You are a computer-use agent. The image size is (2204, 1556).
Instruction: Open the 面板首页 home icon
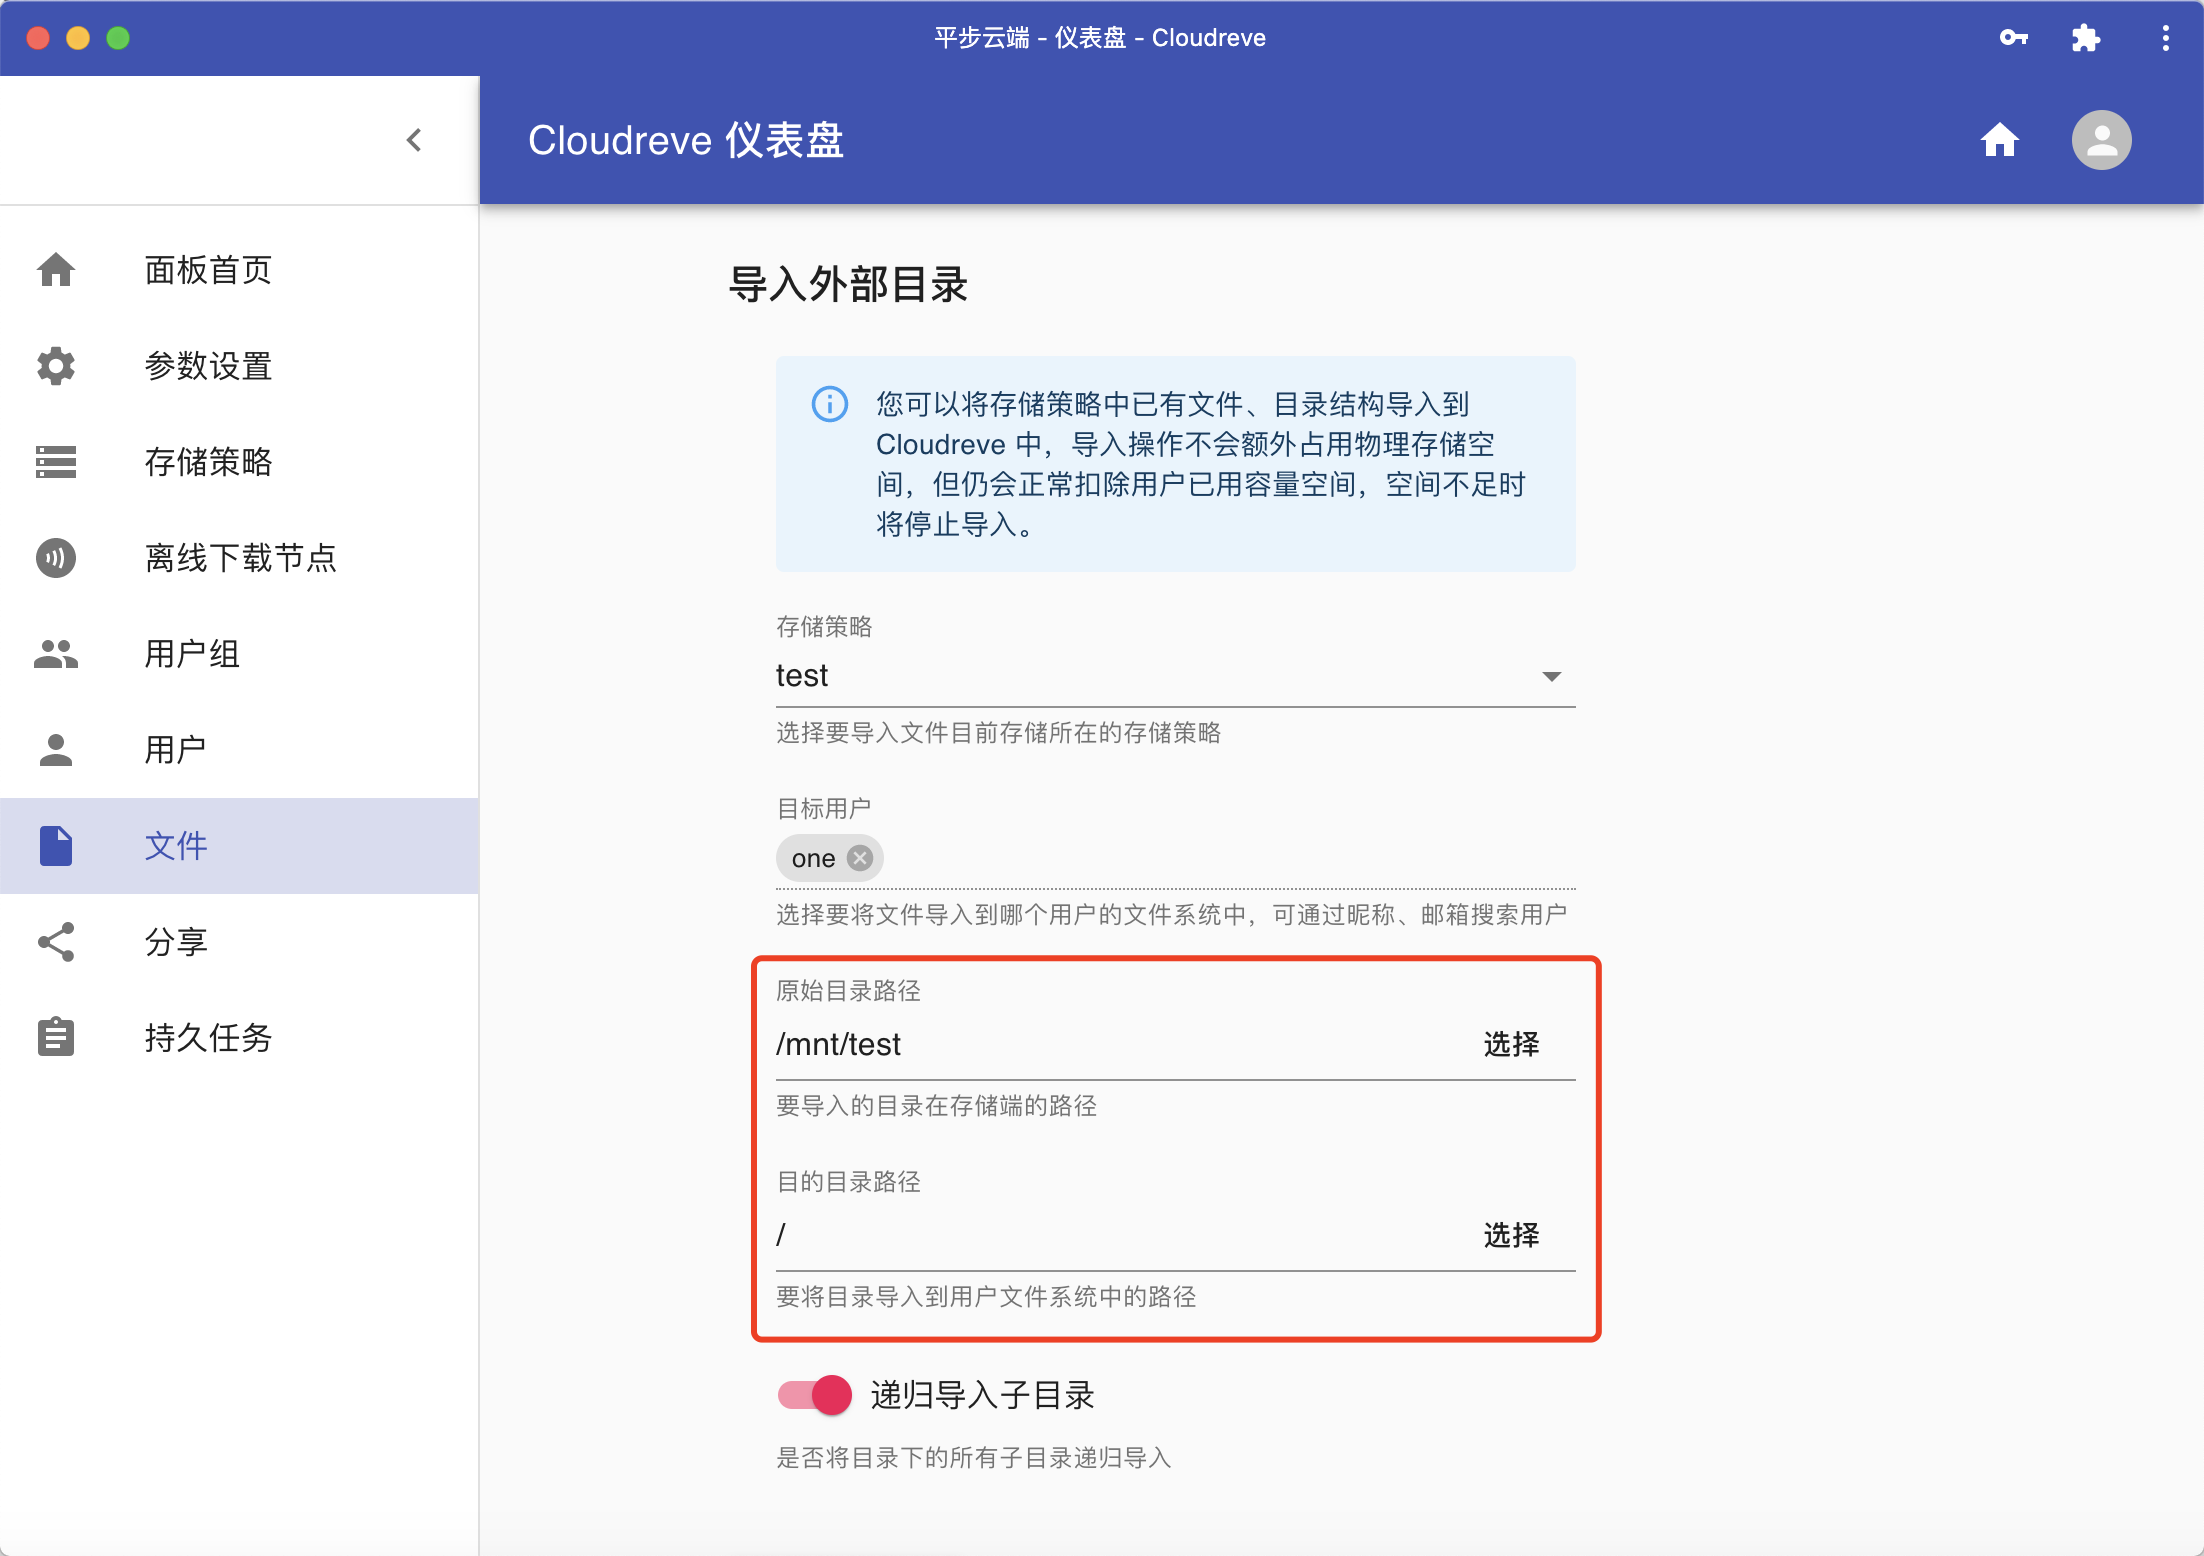55,270
